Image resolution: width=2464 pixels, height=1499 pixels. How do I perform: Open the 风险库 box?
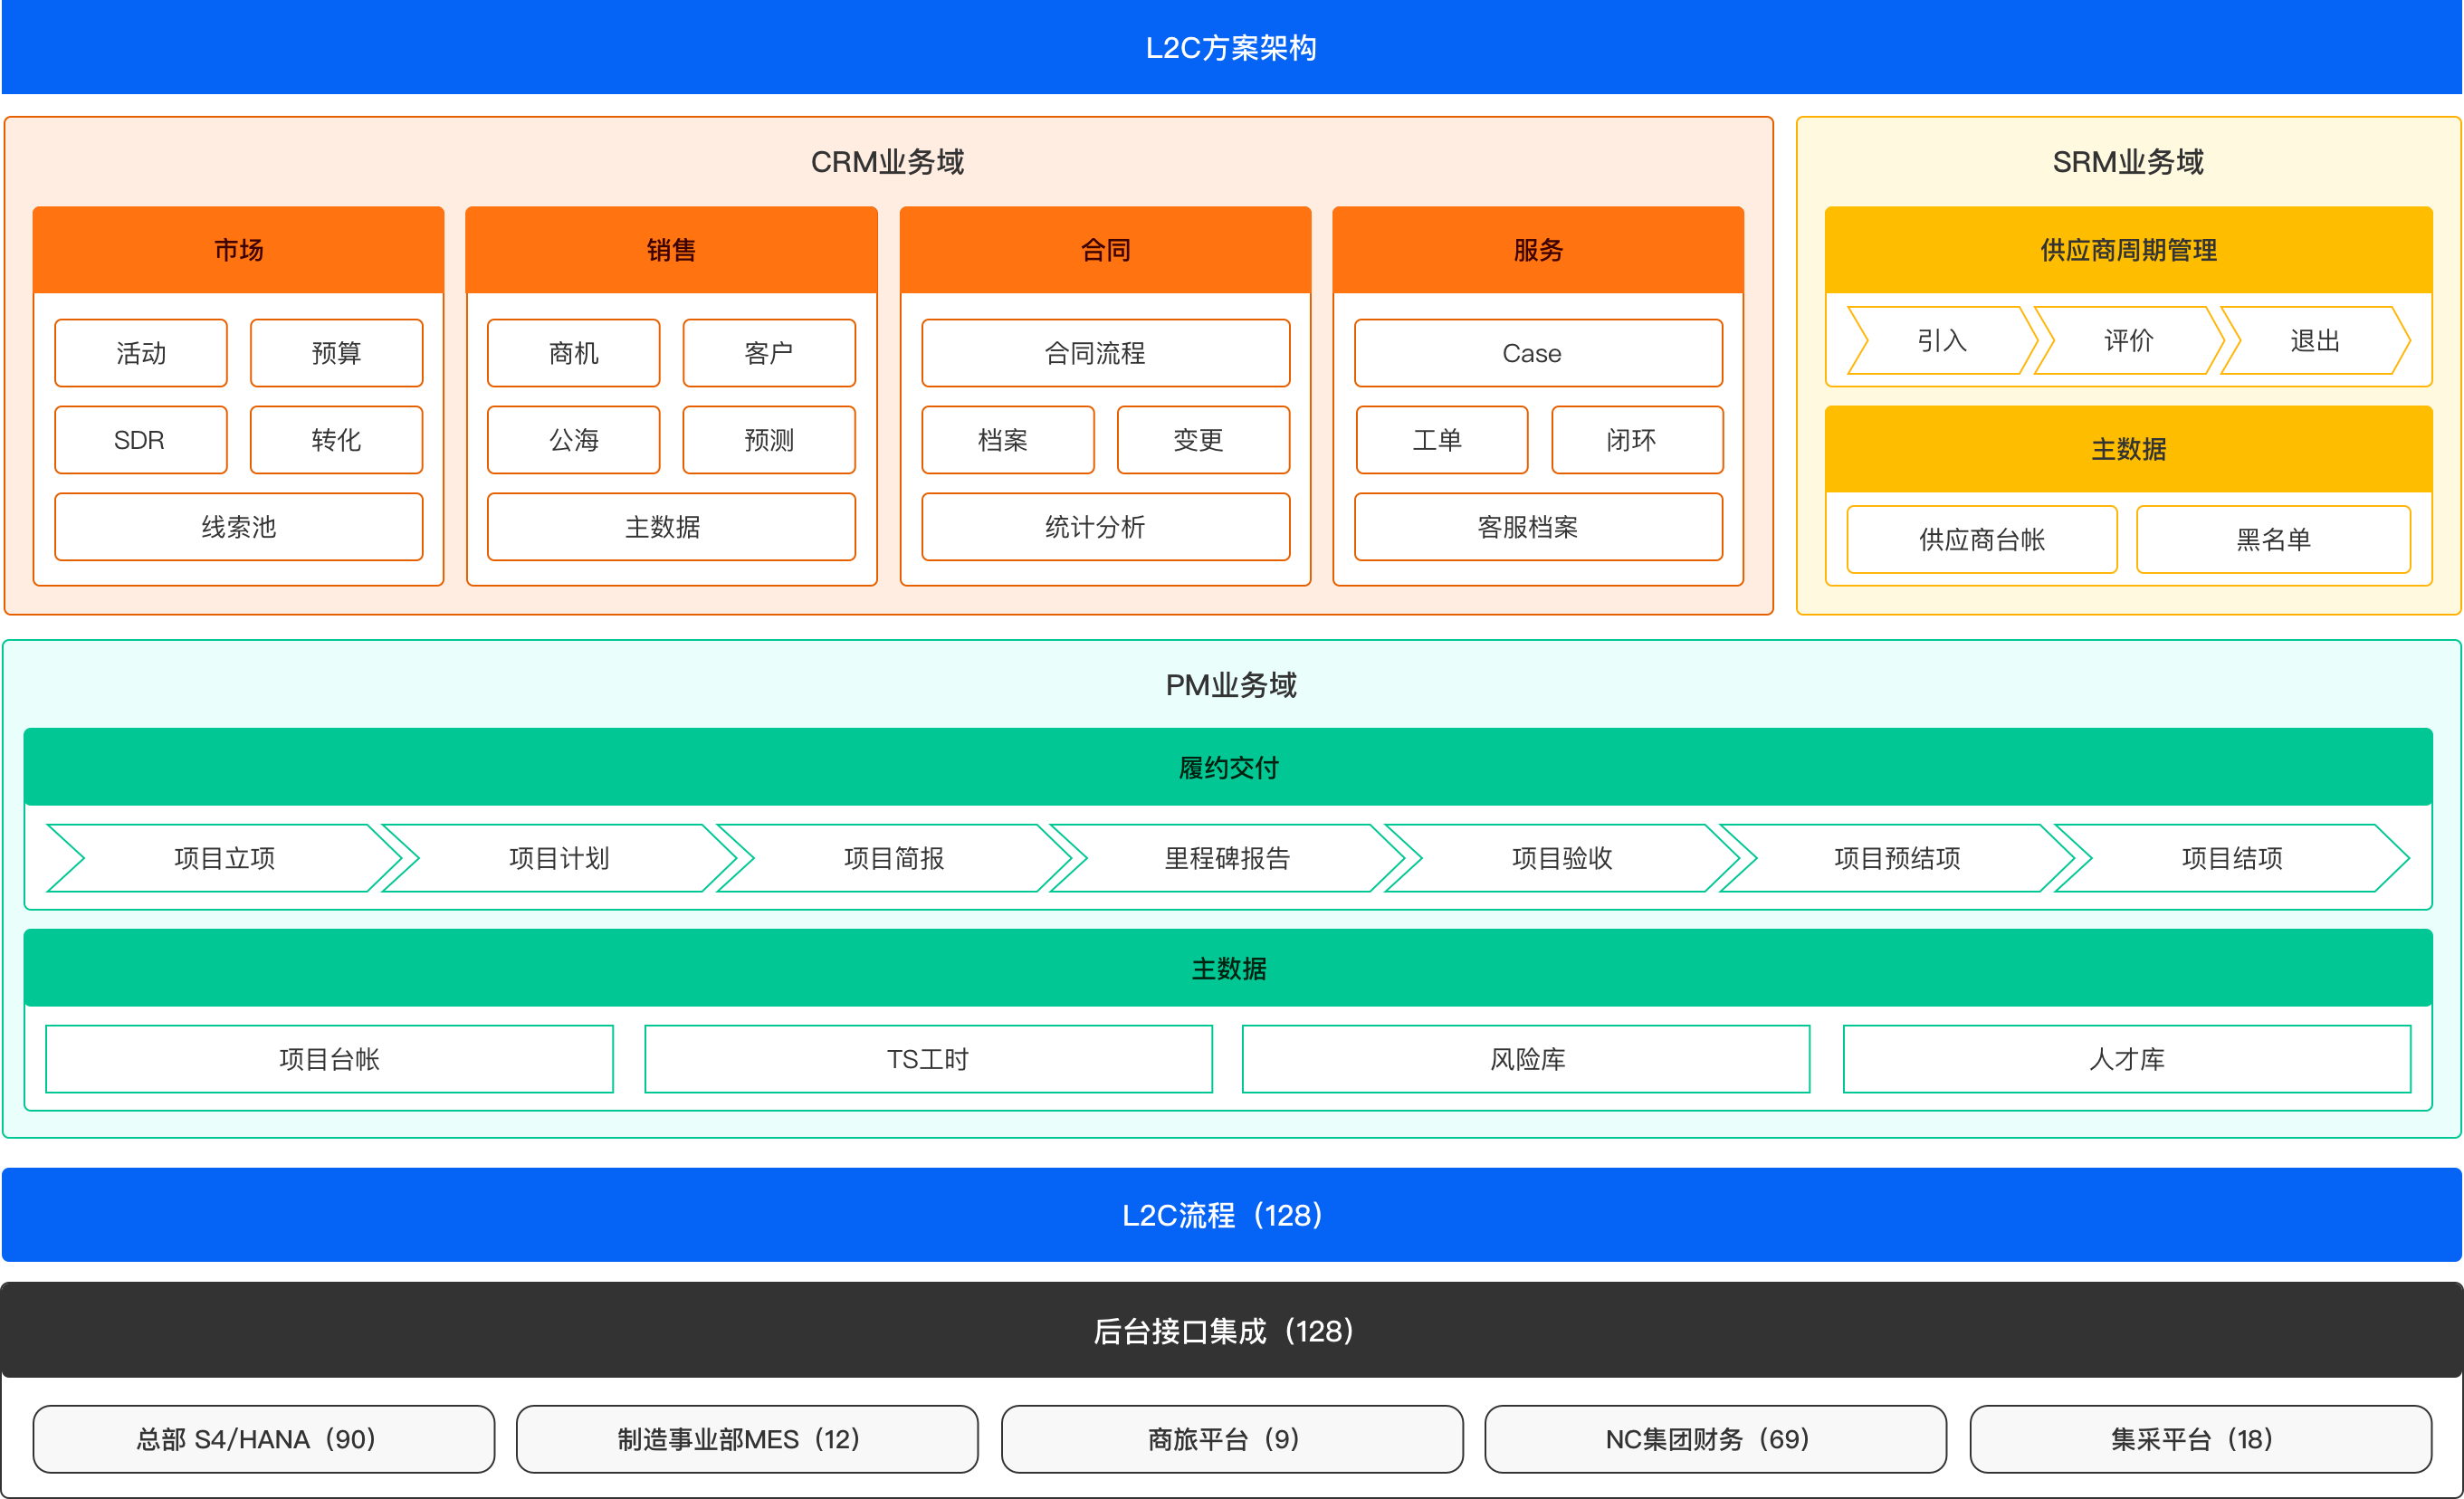coord(1527,1059)
